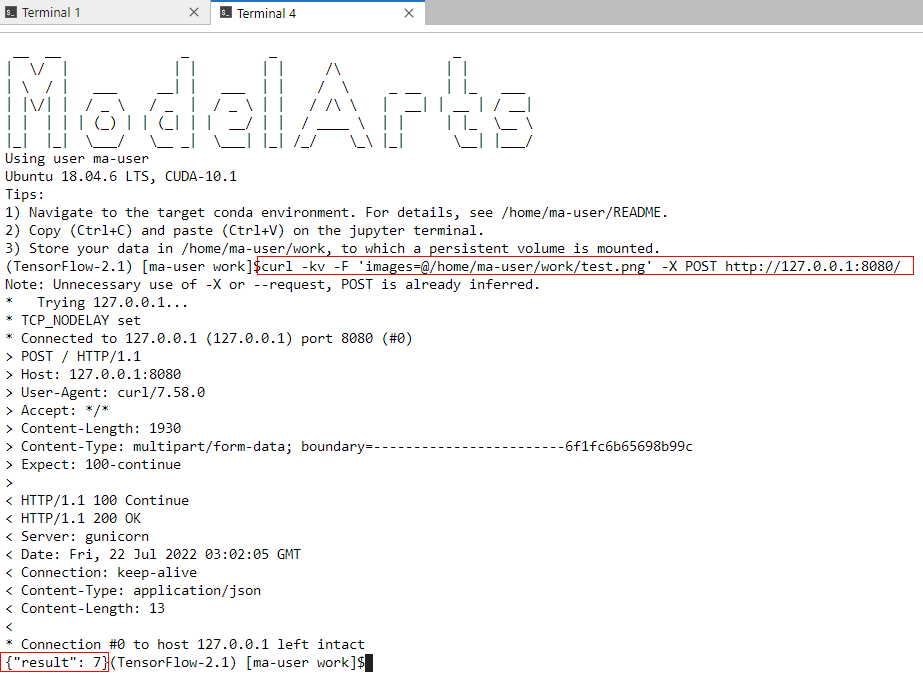Click the Ubuntu 18.04.6 LTS line
Viewport: 923px width, 675px height.
(121, 177)
